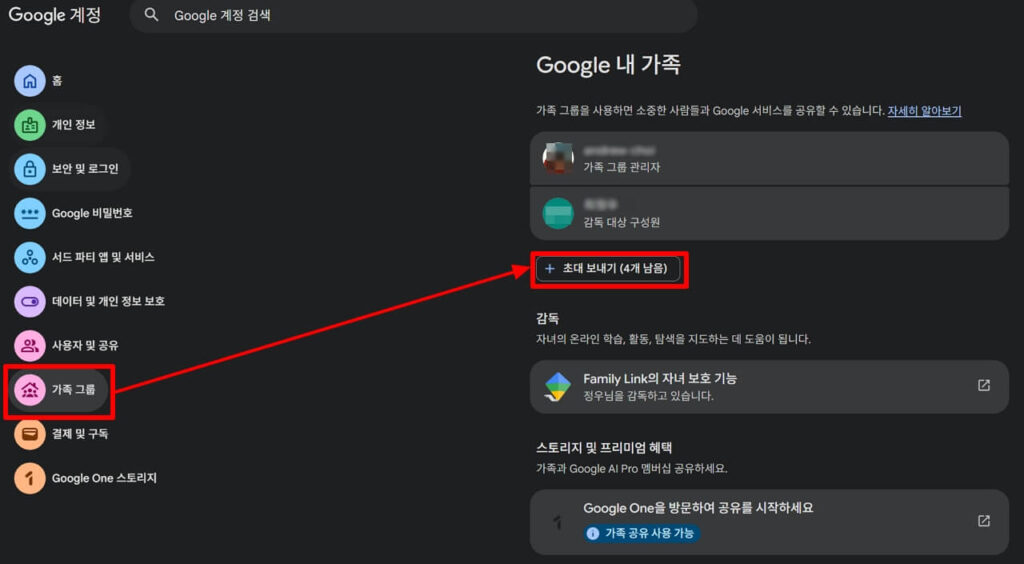Open the 개인 정보 menu item
Screen dimensions: 1024x564
57,125
